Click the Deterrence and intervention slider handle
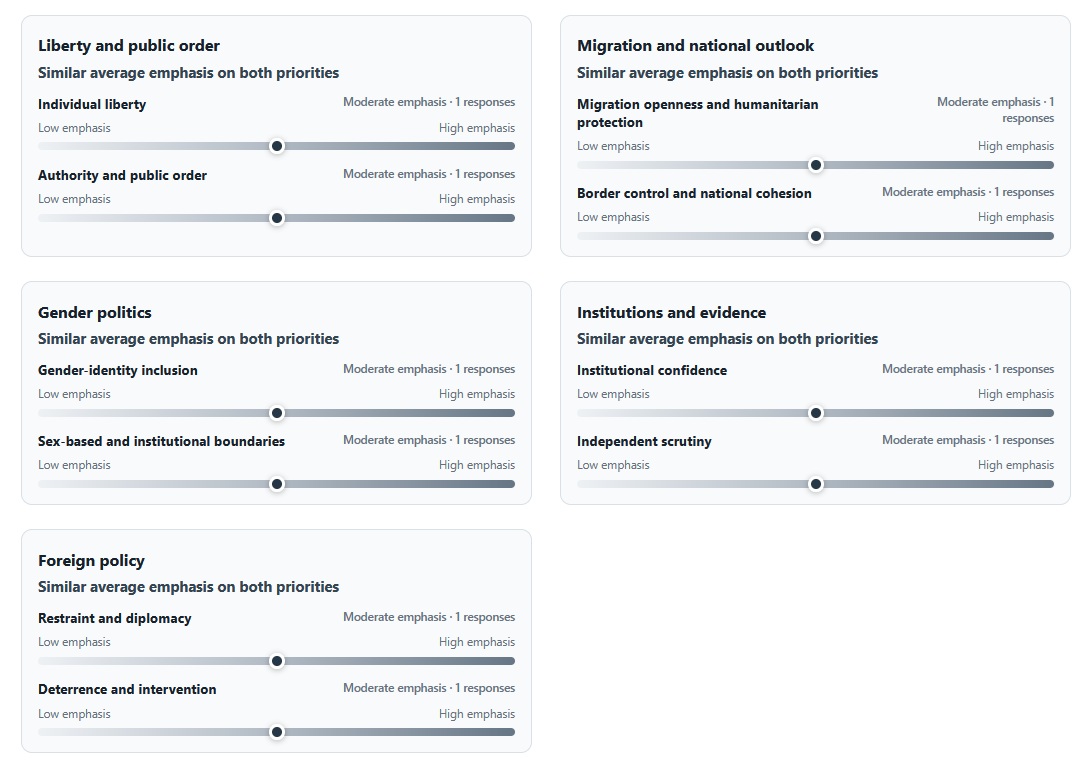1089x775 pixels. pos(276,732)
